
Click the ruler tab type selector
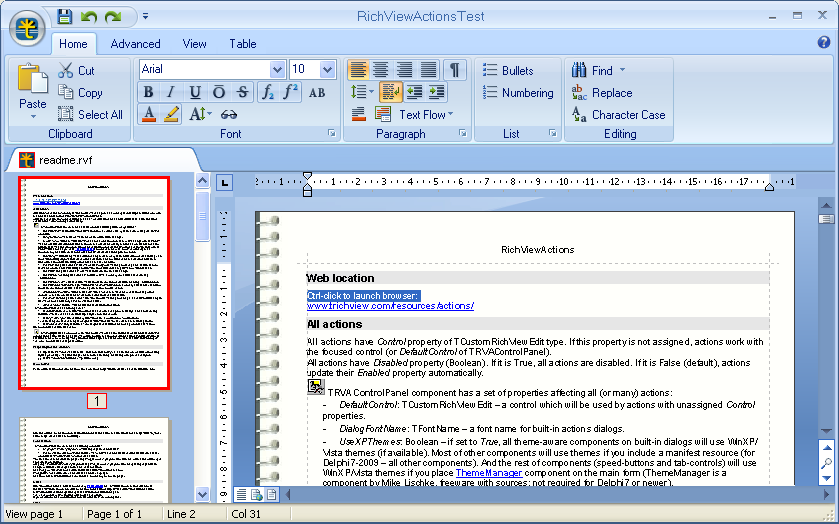point(225,183)
